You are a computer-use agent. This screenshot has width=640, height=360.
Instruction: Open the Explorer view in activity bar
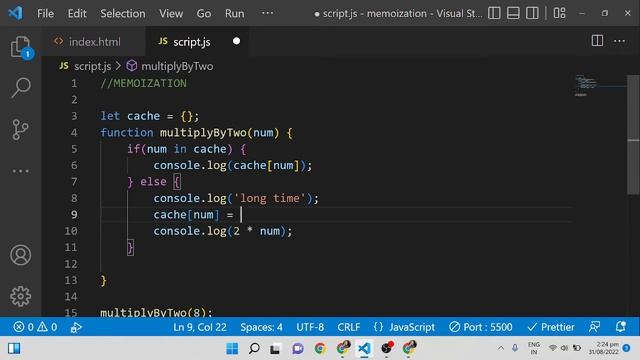[x=20, y=47]
